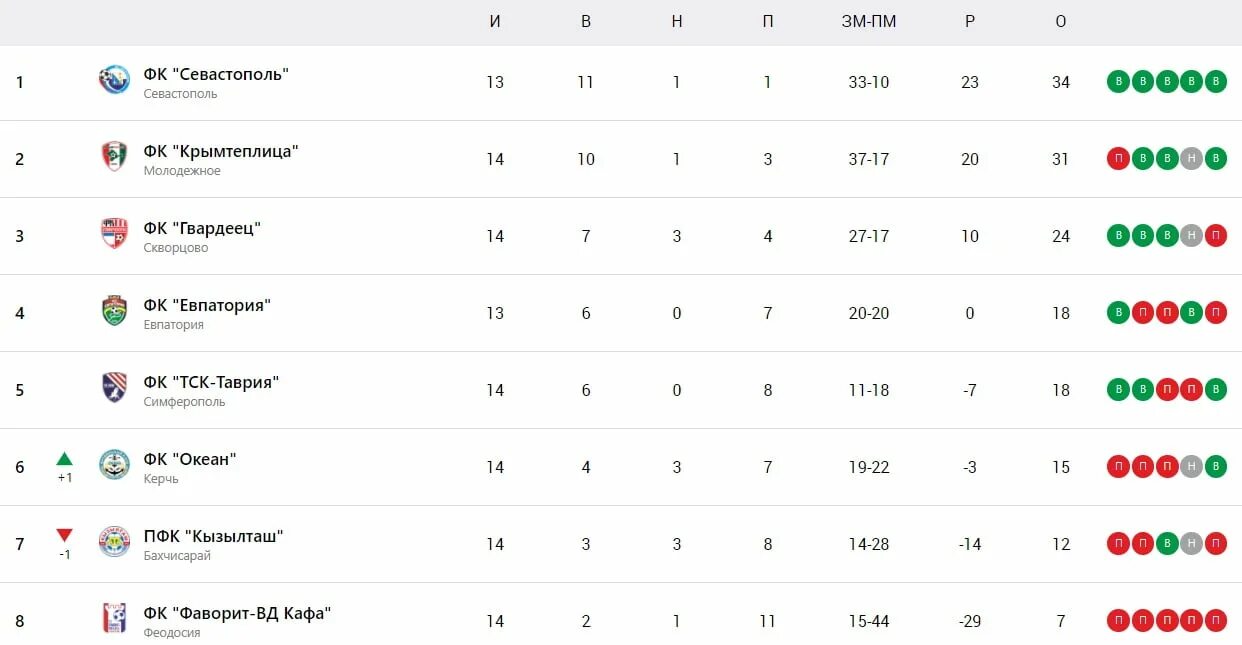Viewport: 1242px width, 645px height.
Task: Sort table by О points column header
Action: [x=1061, y=22]
